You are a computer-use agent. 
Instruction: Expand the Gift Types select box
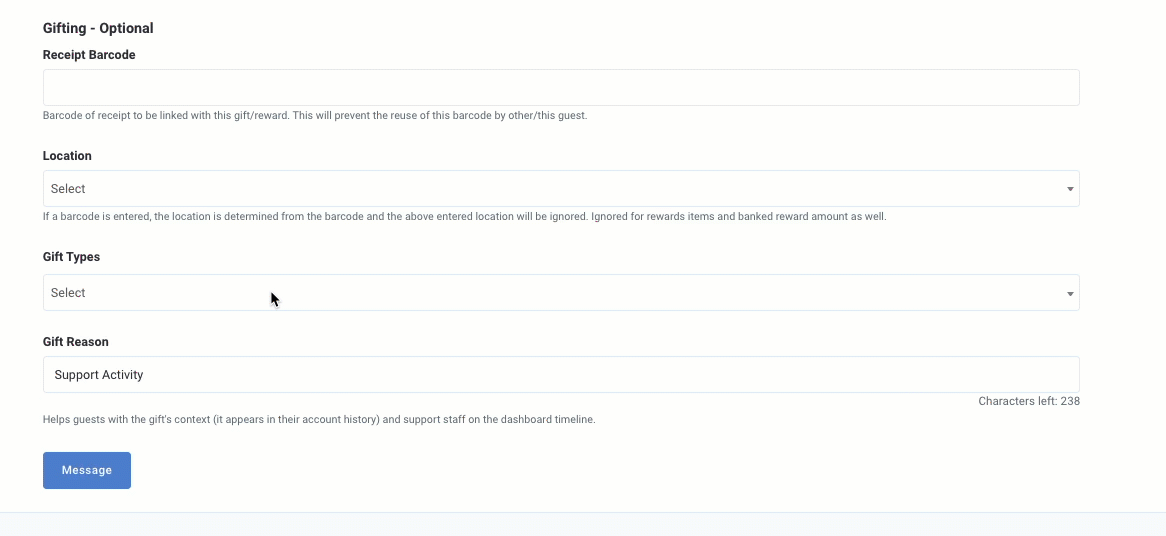tap(561, 293)
